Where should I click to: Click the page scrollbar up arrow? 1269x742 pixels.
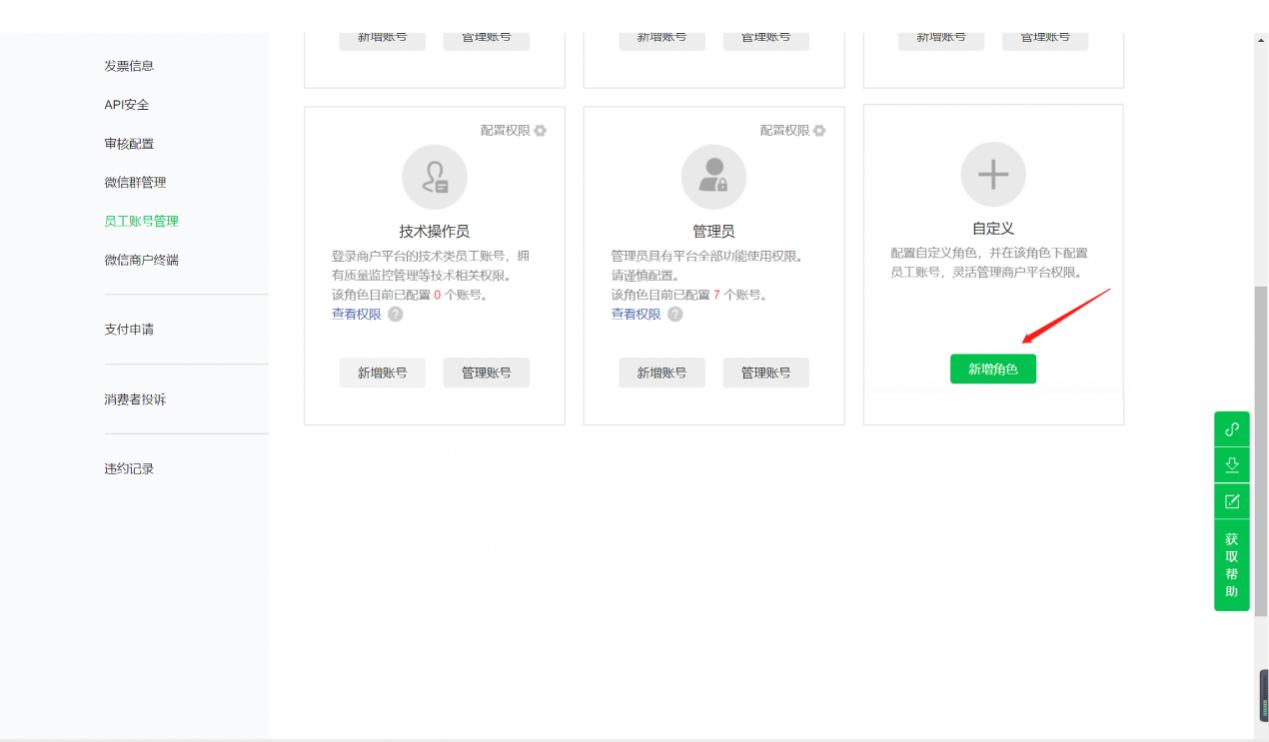[1260, 40]
